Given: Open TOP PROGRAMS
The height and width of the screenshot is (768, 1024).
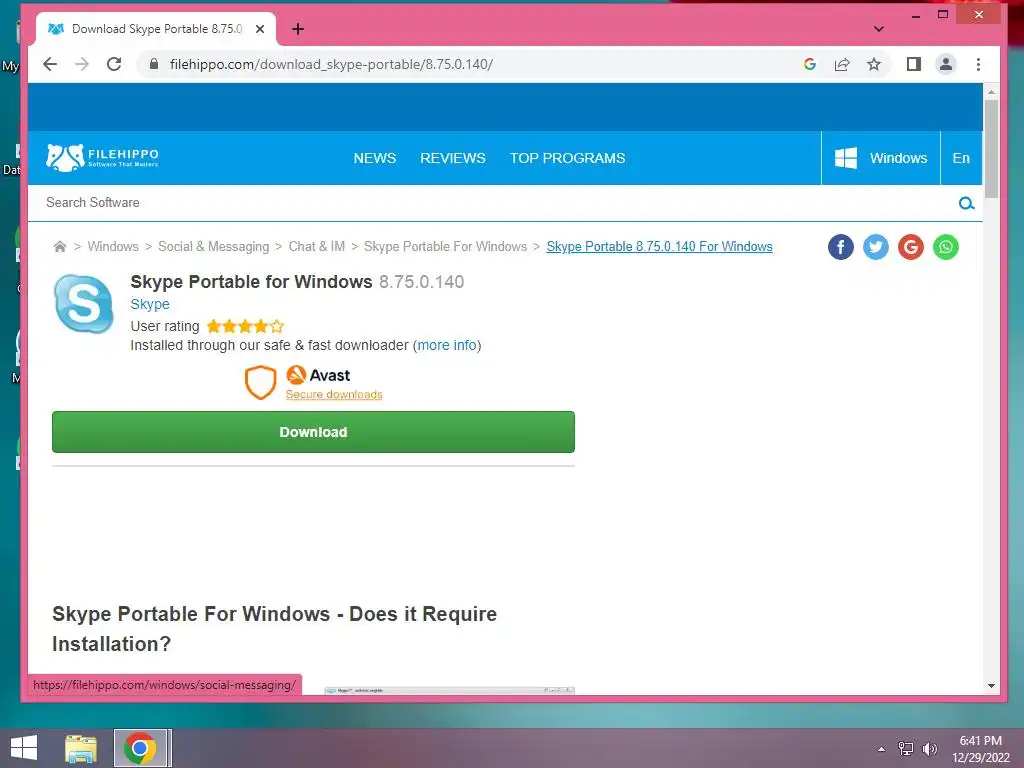Looking at the screenshot, I should pos(568,158).
